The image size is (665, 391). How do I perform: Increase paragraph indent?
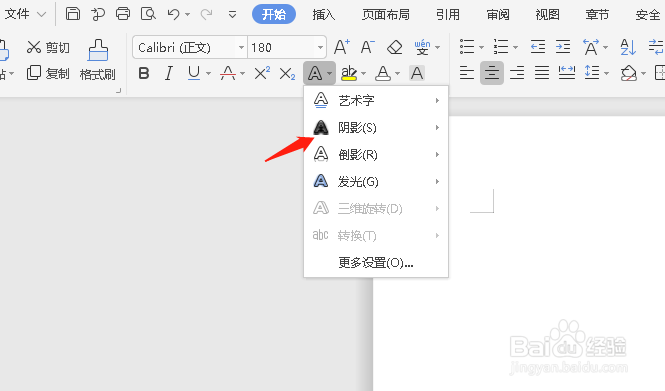[x=563, y=47]
